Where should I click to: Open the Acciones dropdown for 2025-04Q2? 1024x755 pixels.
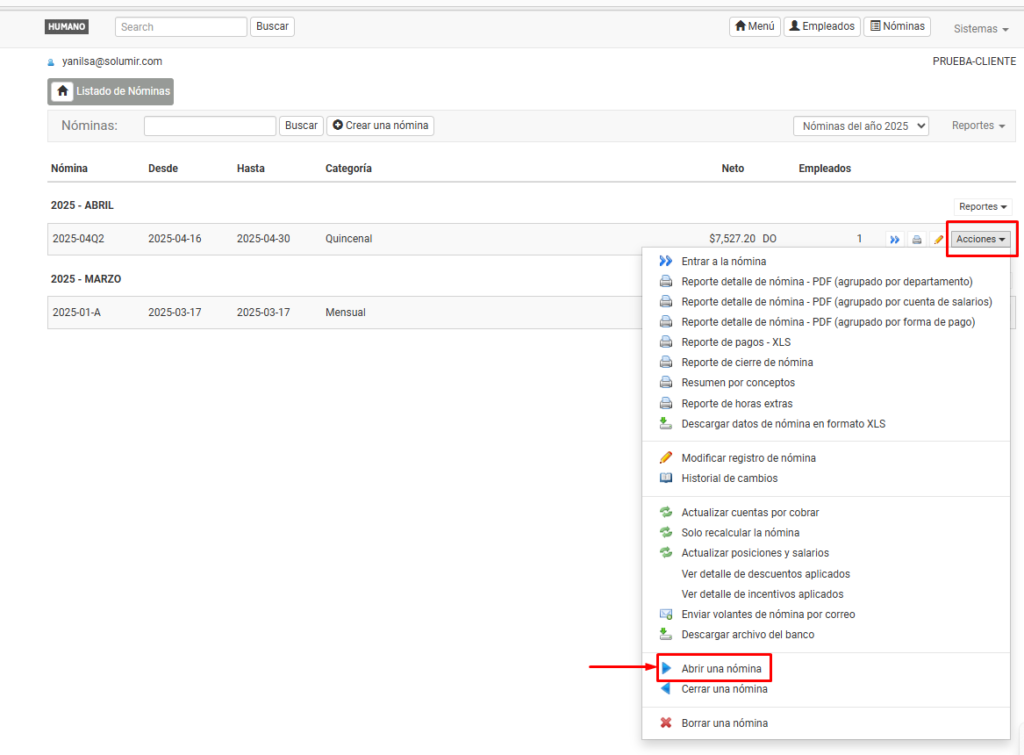[x=981, y=240]
